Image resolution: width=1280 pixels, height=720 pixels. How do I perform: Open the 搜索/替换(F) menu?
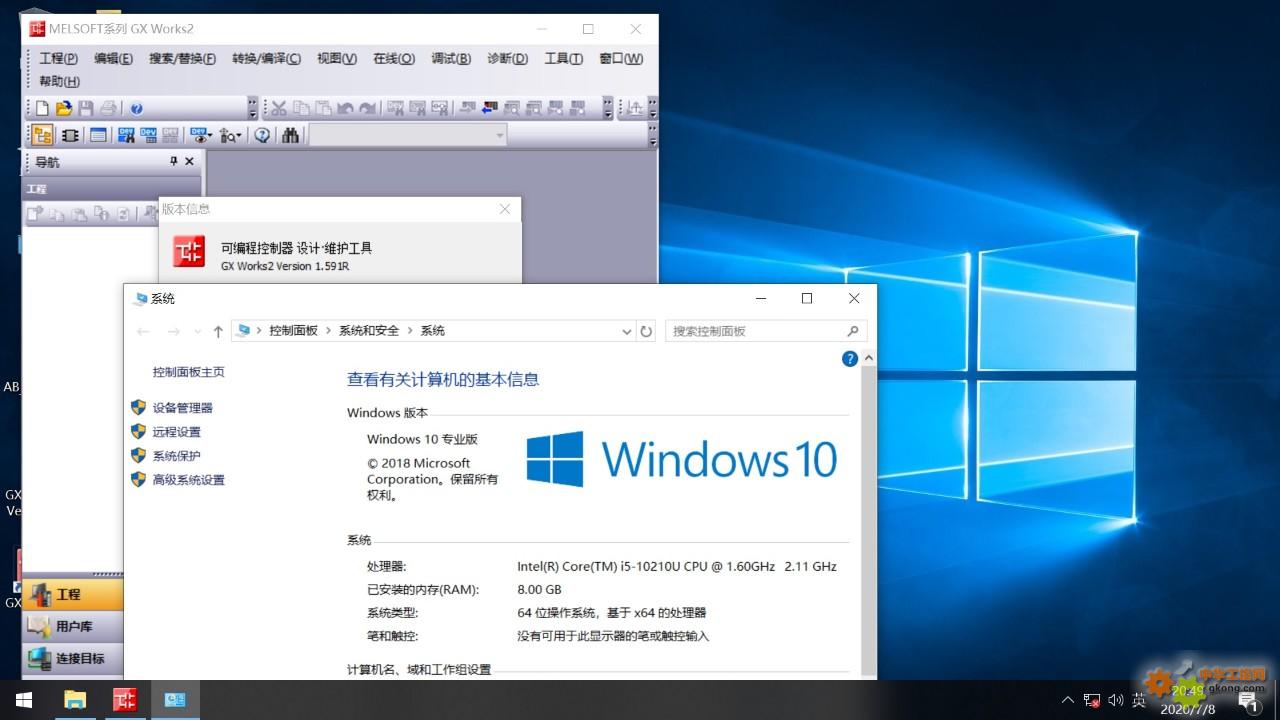182,58
